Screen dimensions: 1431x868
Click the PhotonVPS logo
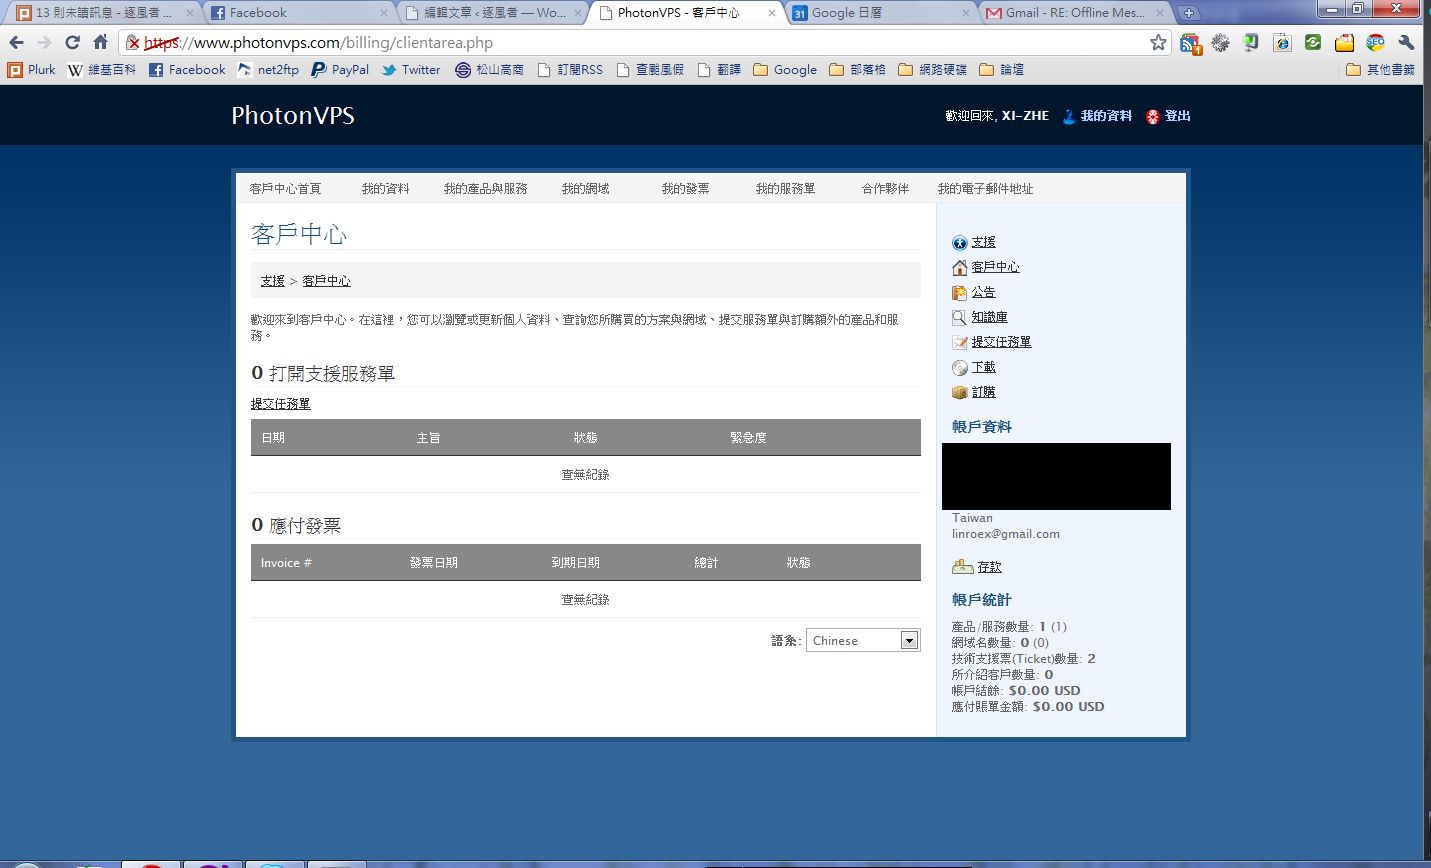[293, 115]
